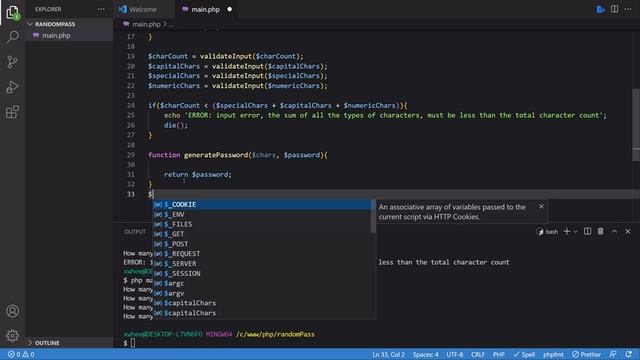Create a new terminal with plus icon
The height and width of the screenshot is (360, 640).
point(567,231)
